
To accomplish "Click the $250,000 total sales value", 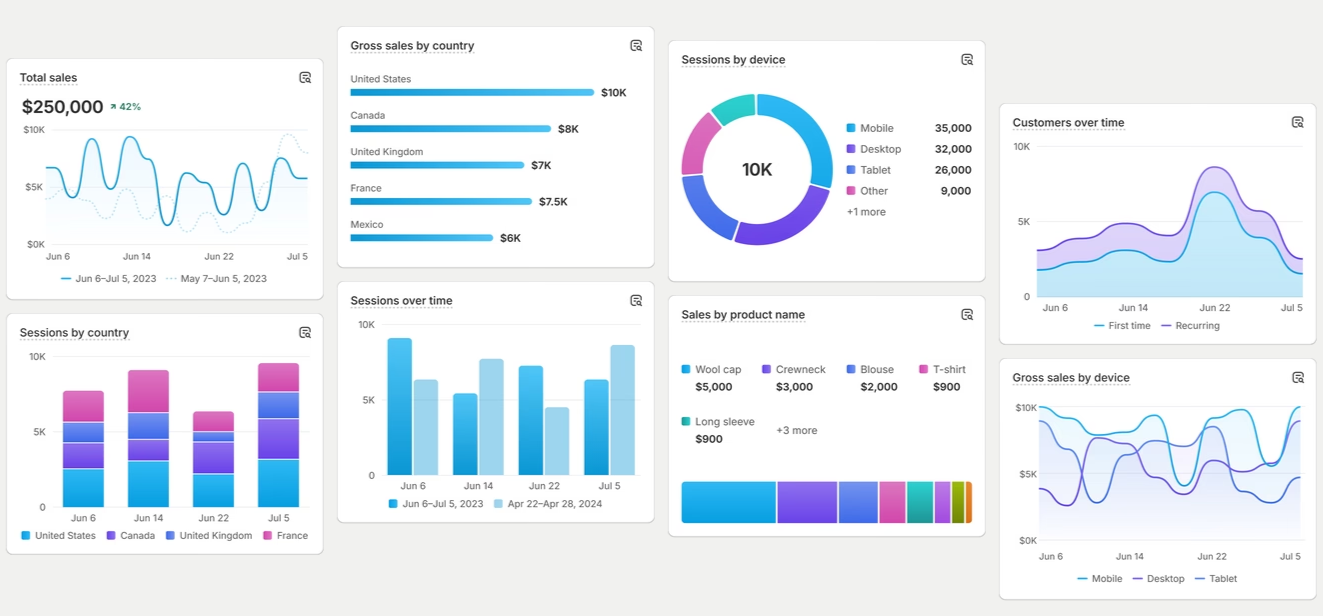I will click(62, 107).
